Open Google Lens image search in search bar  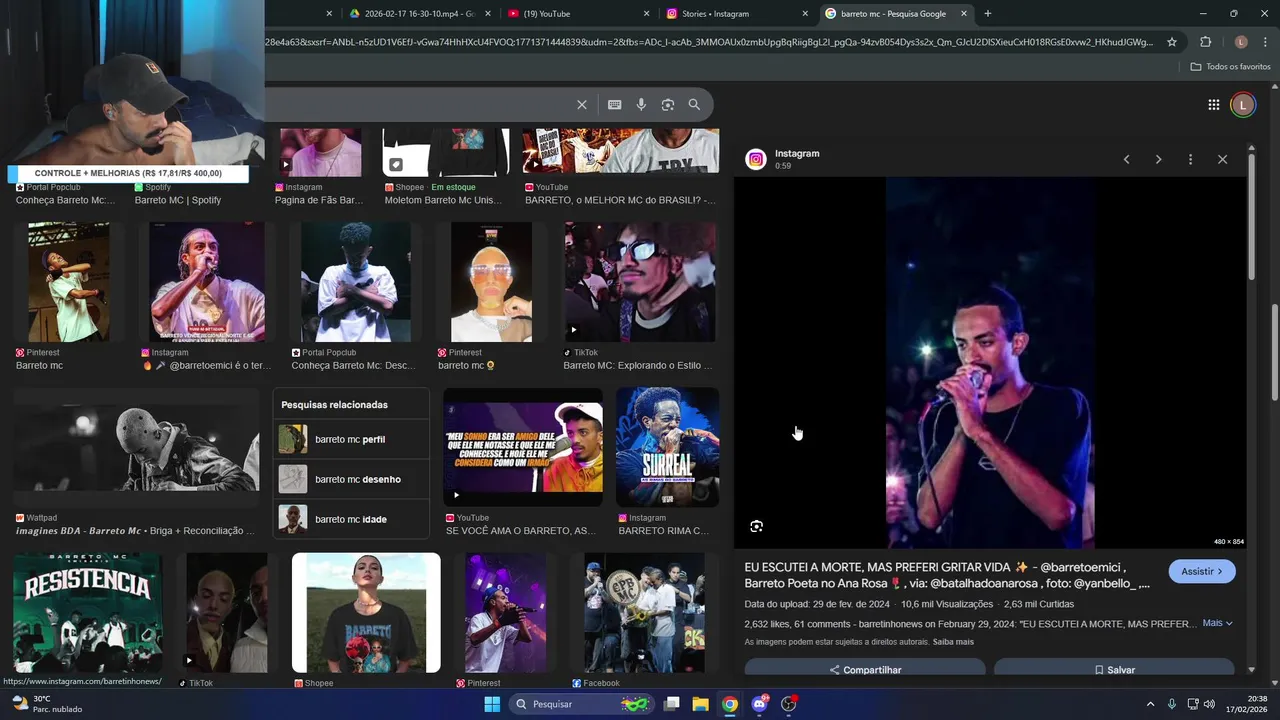tap(667, 105)
